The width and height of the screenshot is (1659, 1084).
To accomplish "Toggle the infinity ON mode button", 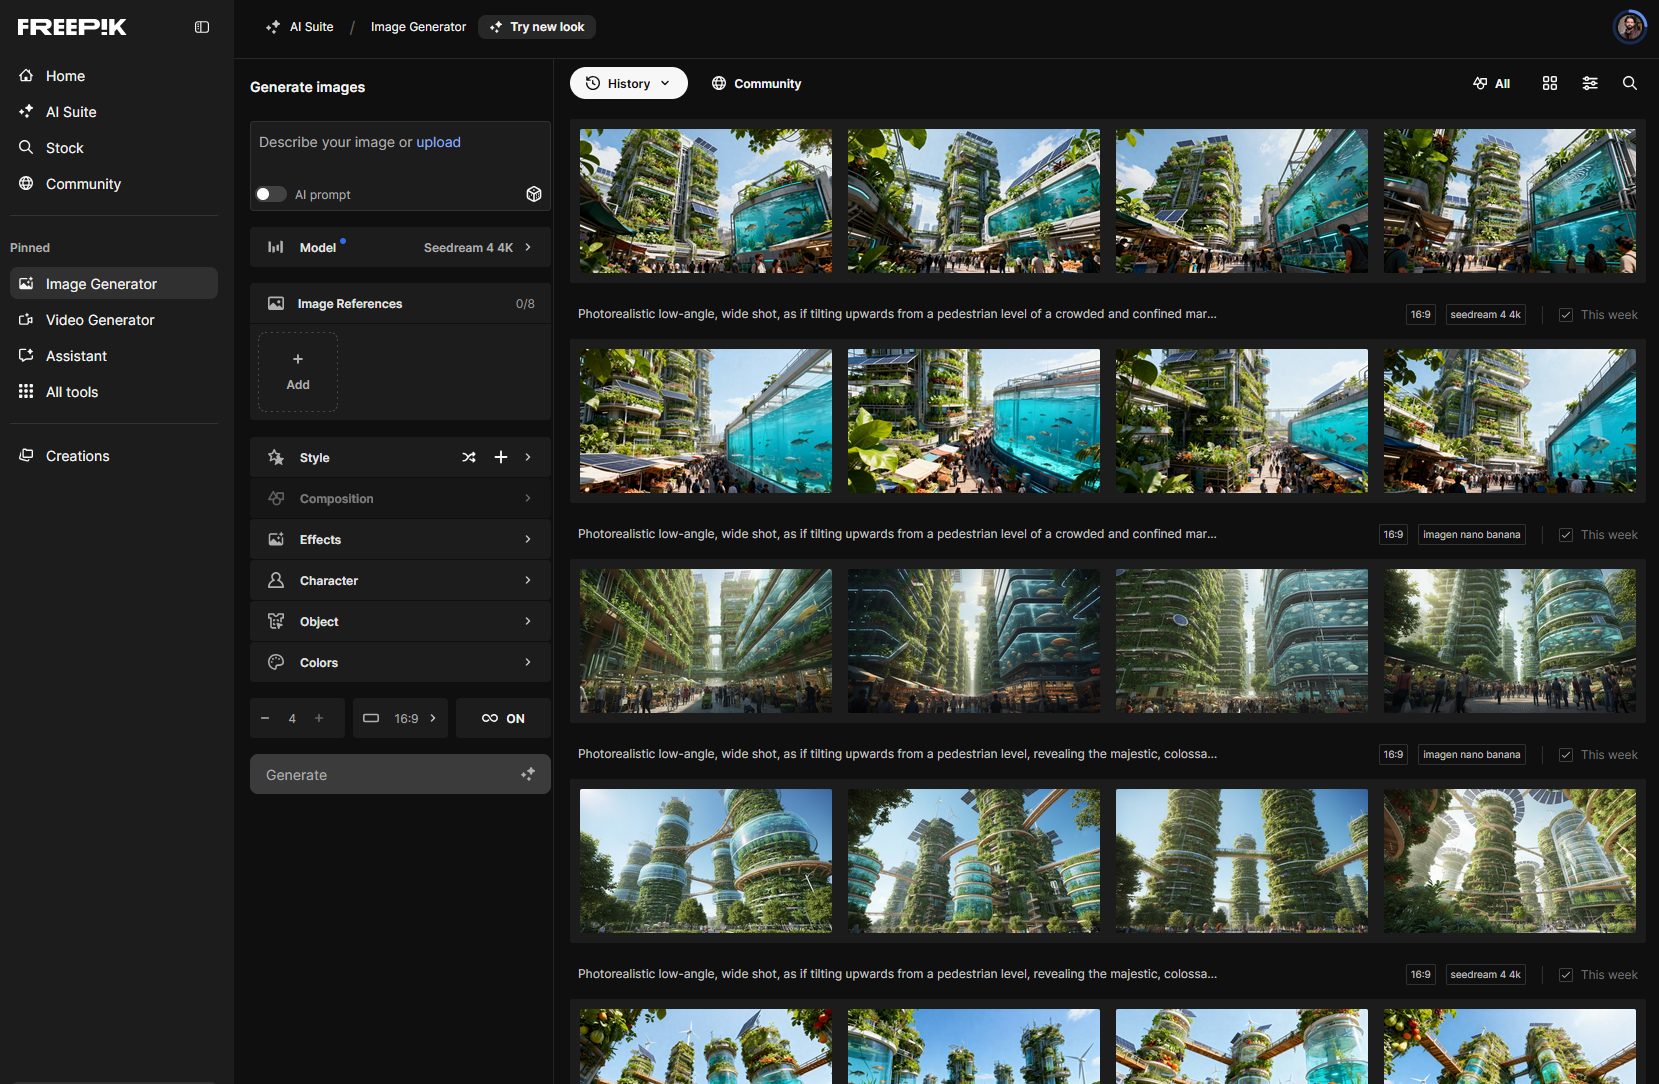I will (x=503, y=719).
